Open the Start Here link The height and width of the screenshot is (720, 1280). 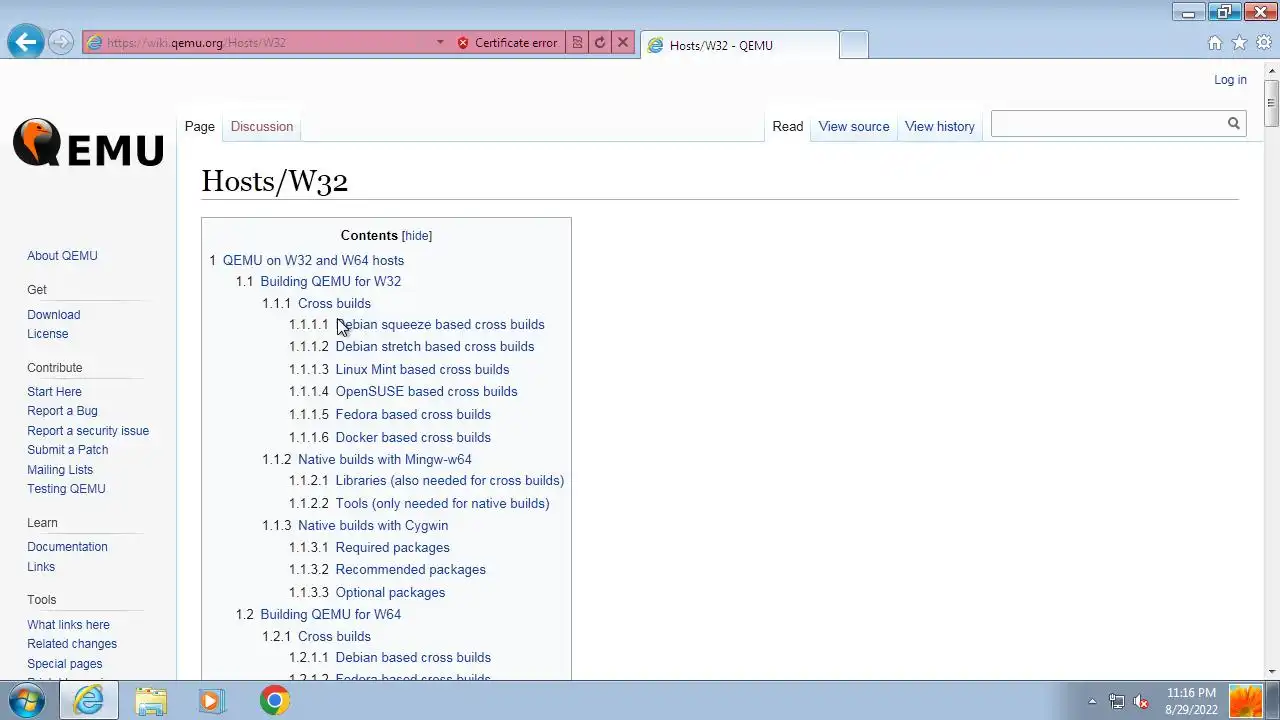click(55, 392)
